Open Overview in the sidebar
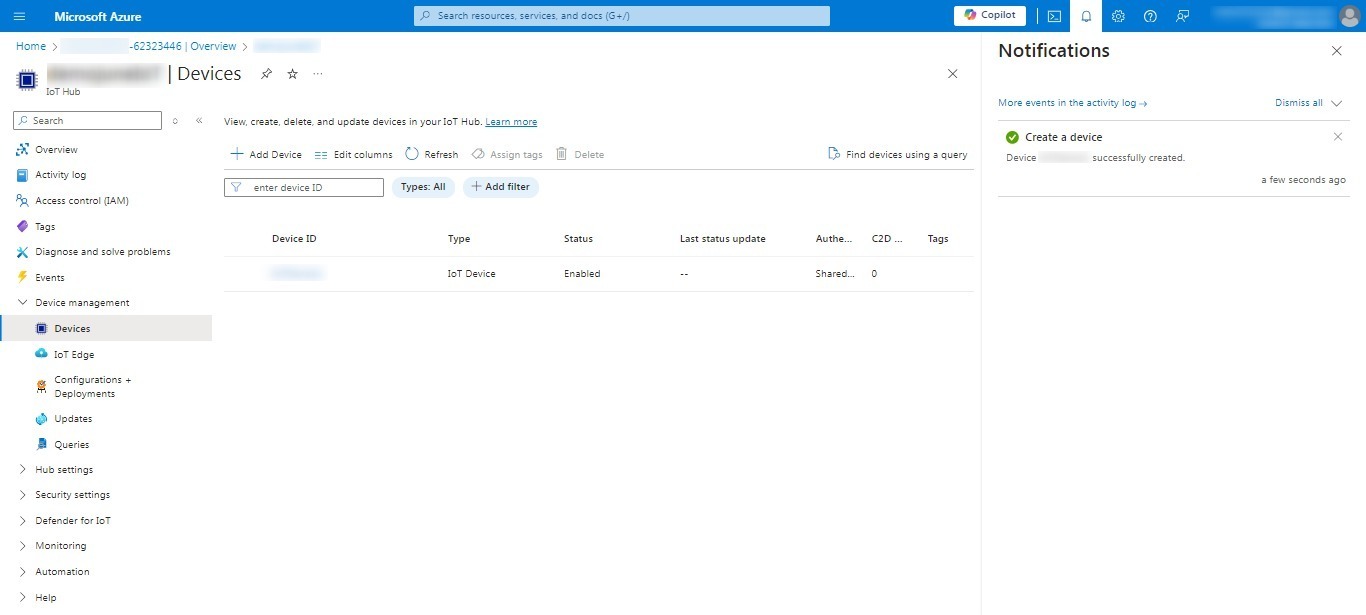Screen dimensions: 1366x615 (56, 150)
